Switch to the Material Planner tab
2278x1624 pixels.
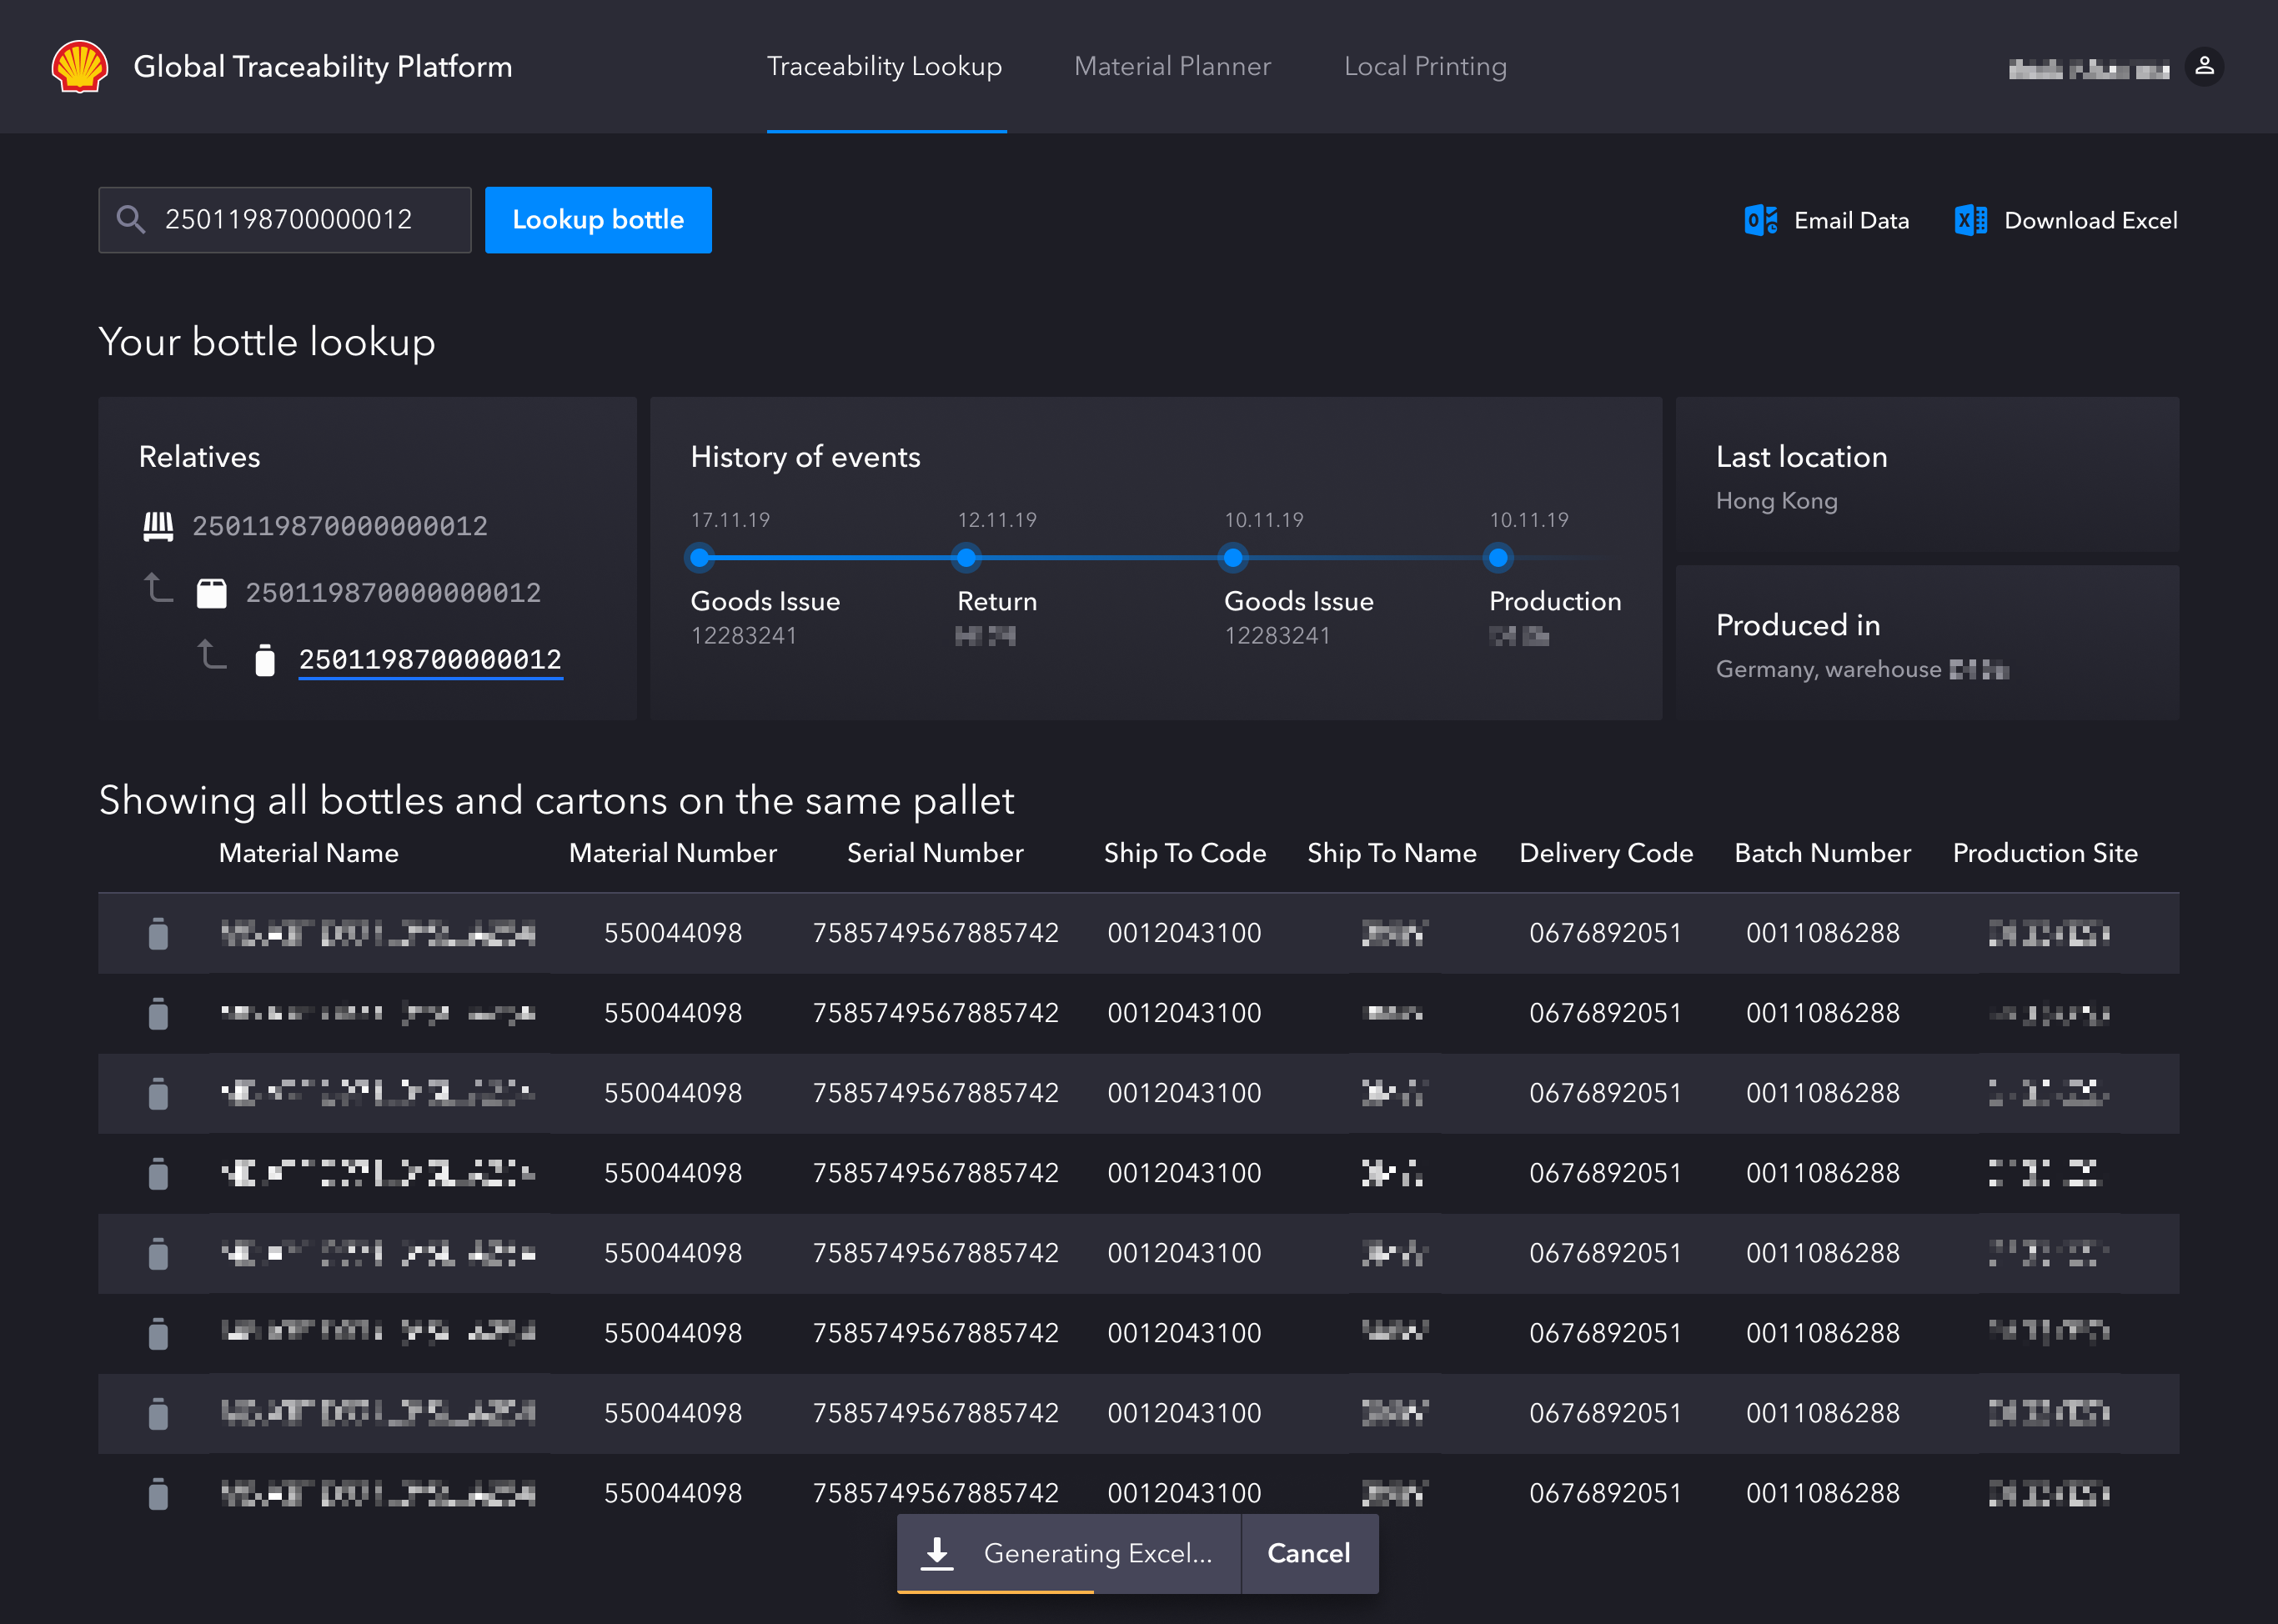(1172, 66)
